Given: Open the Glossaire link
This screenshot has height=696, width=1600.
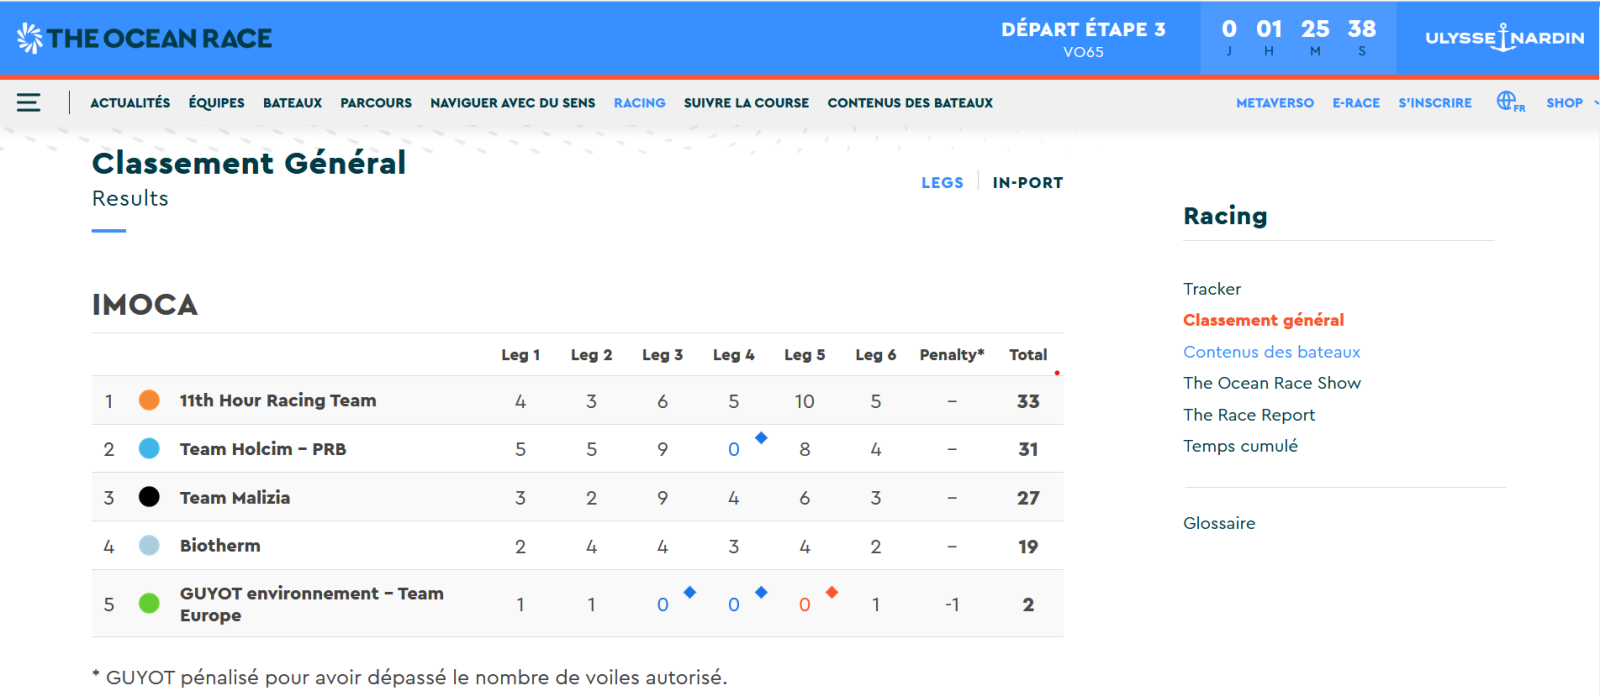Looking at the screenshot, I should [1219, 523].
